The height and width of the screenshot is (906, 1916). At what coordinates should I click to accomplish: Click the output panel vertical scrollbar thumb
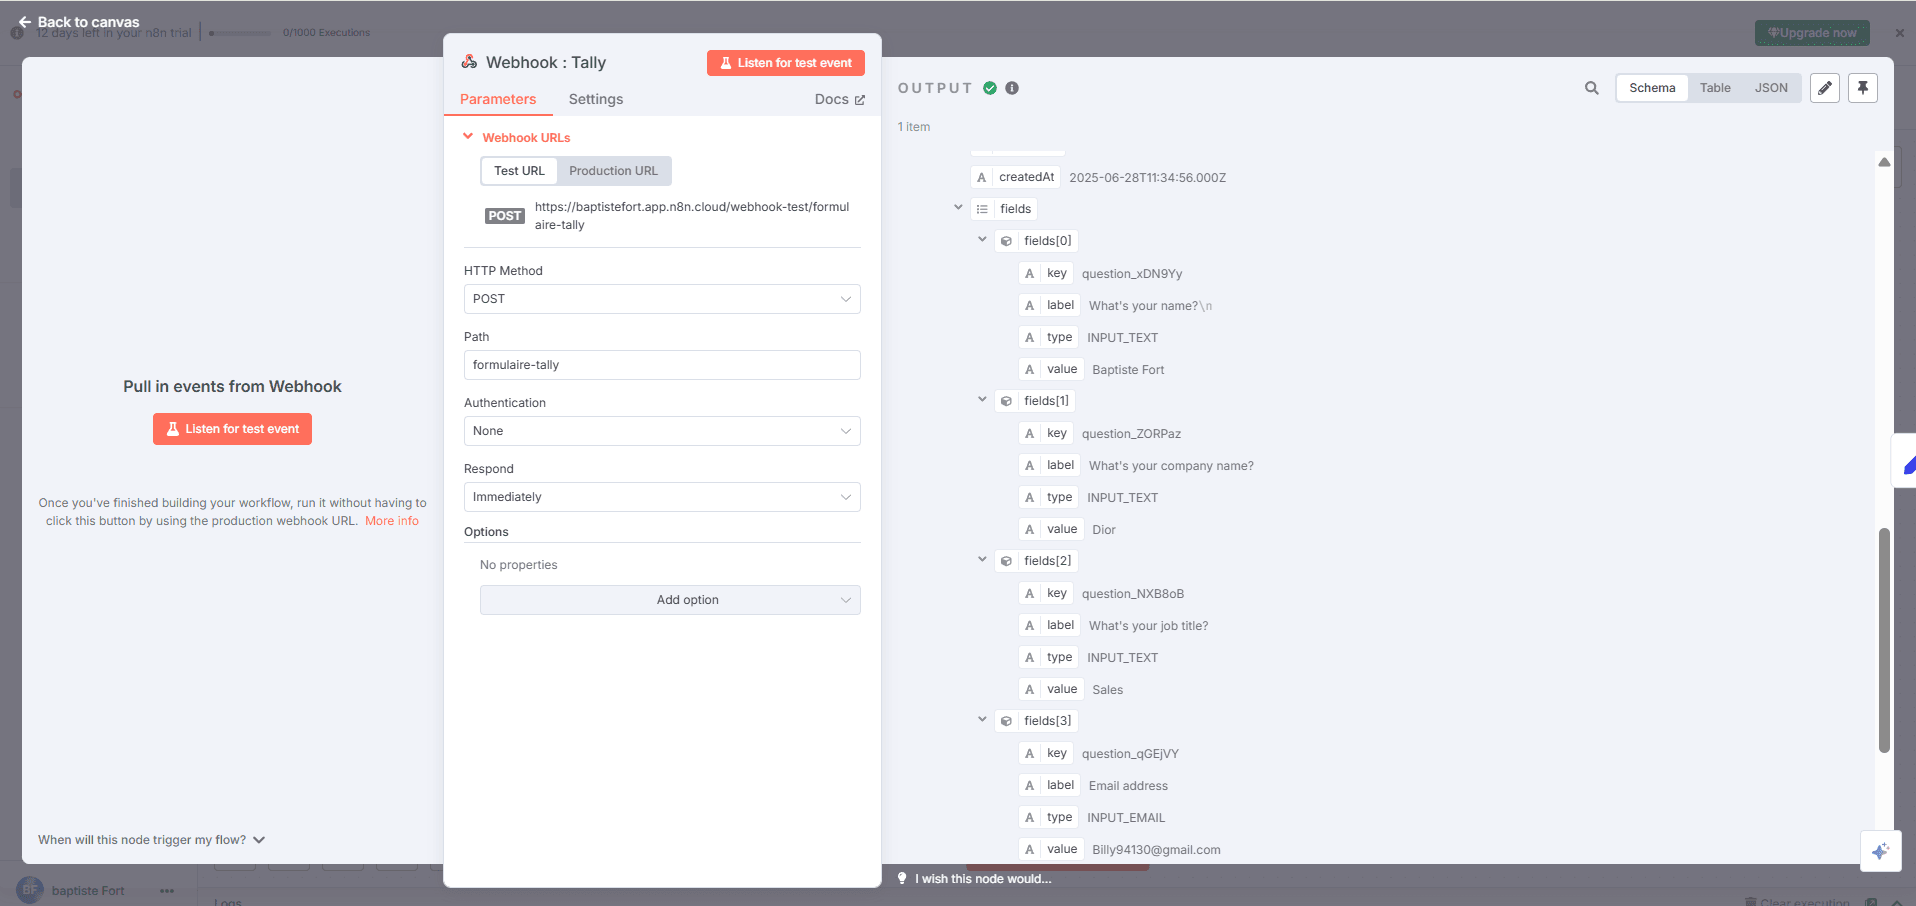tap(1884, 640)
